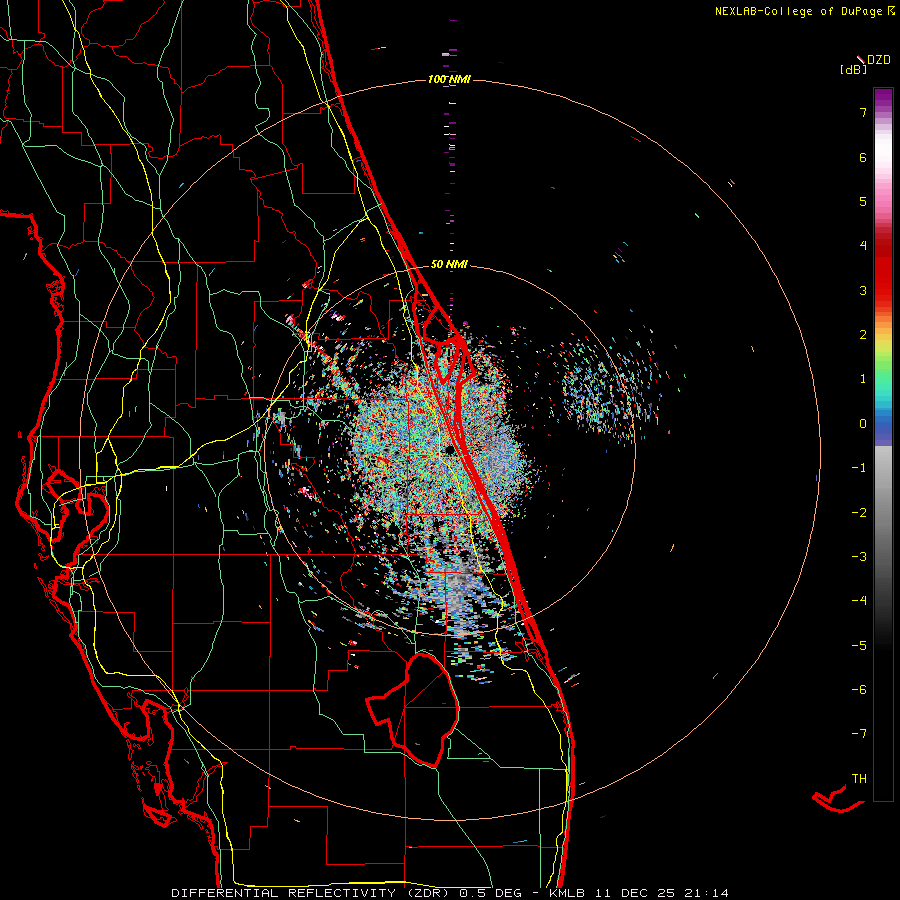Click the vertical ZDR color scale bar
The height and width of the screenshot is (900, 900).
pyautogui.click(x=883, y=444)
